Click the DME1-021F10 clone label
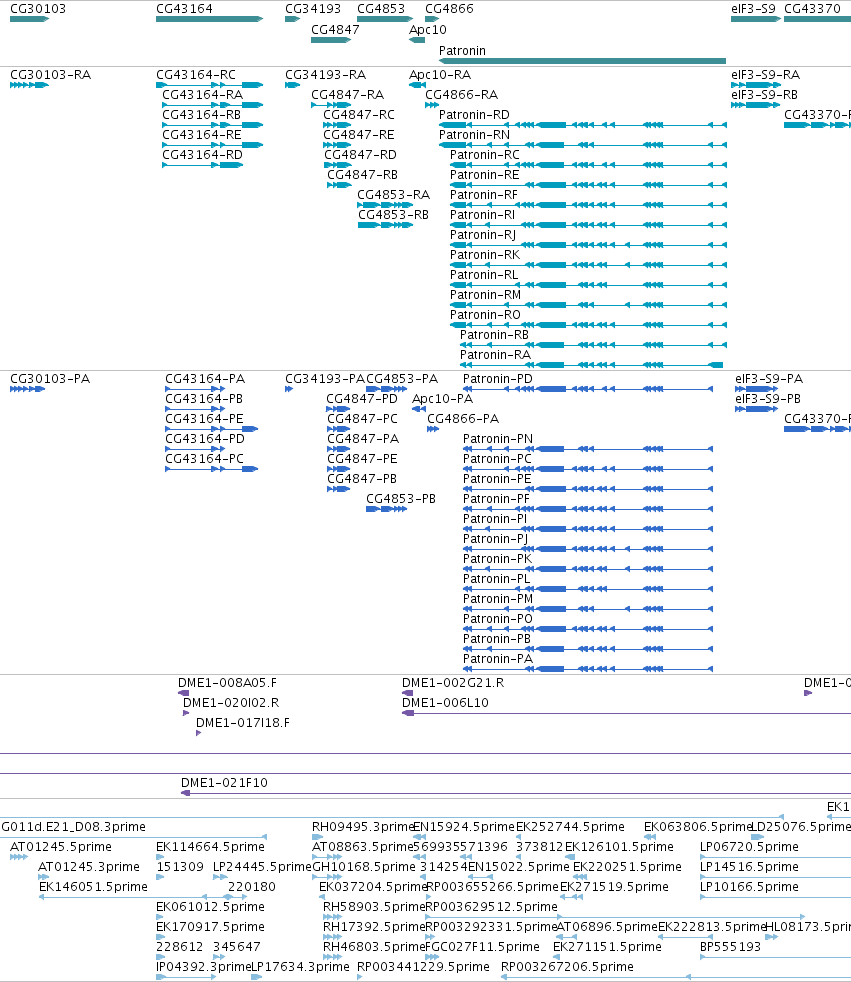 click(x=224, y=783)
